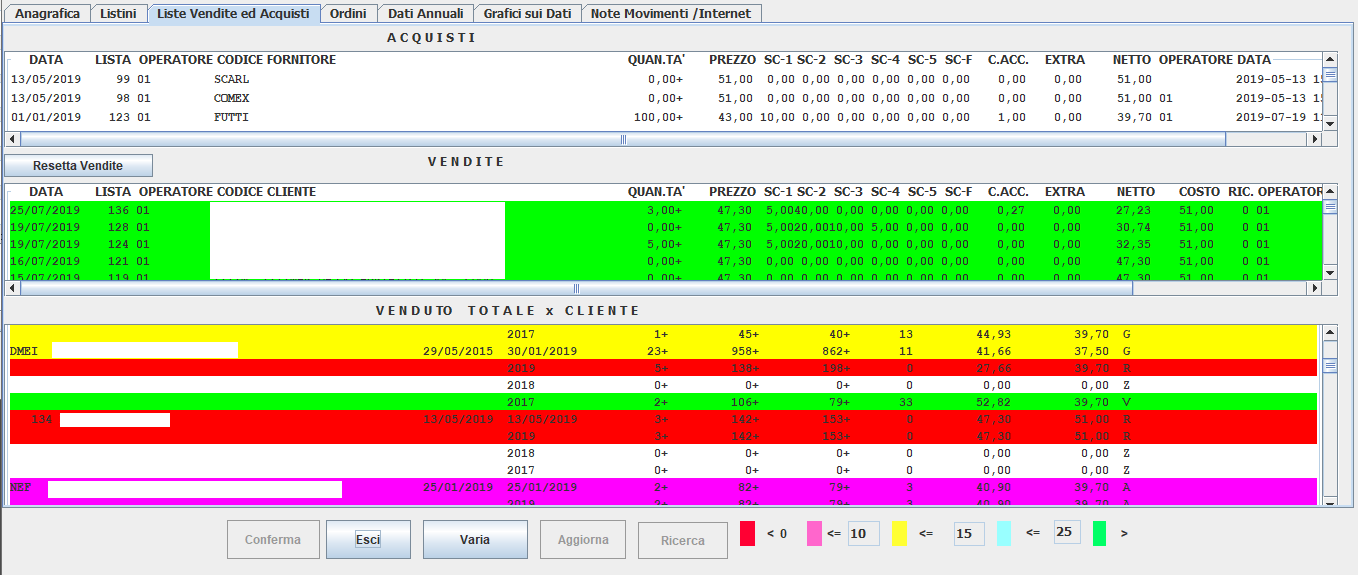
Task: Select the SCARL supplier row in Acquisti
Action: coord(664,79)
